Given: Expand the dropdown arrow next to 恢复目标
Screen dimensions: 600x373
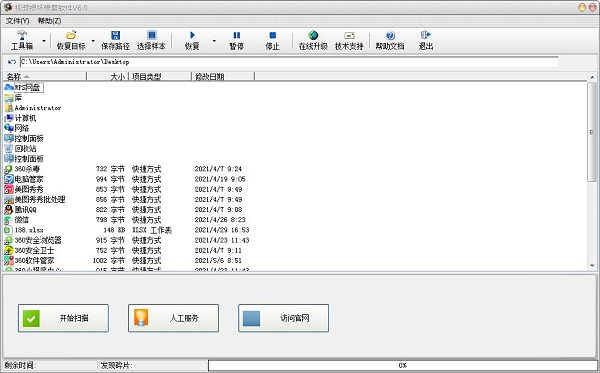Looking at the screenshot, I should pyautogui.click(x=93, y=41).
